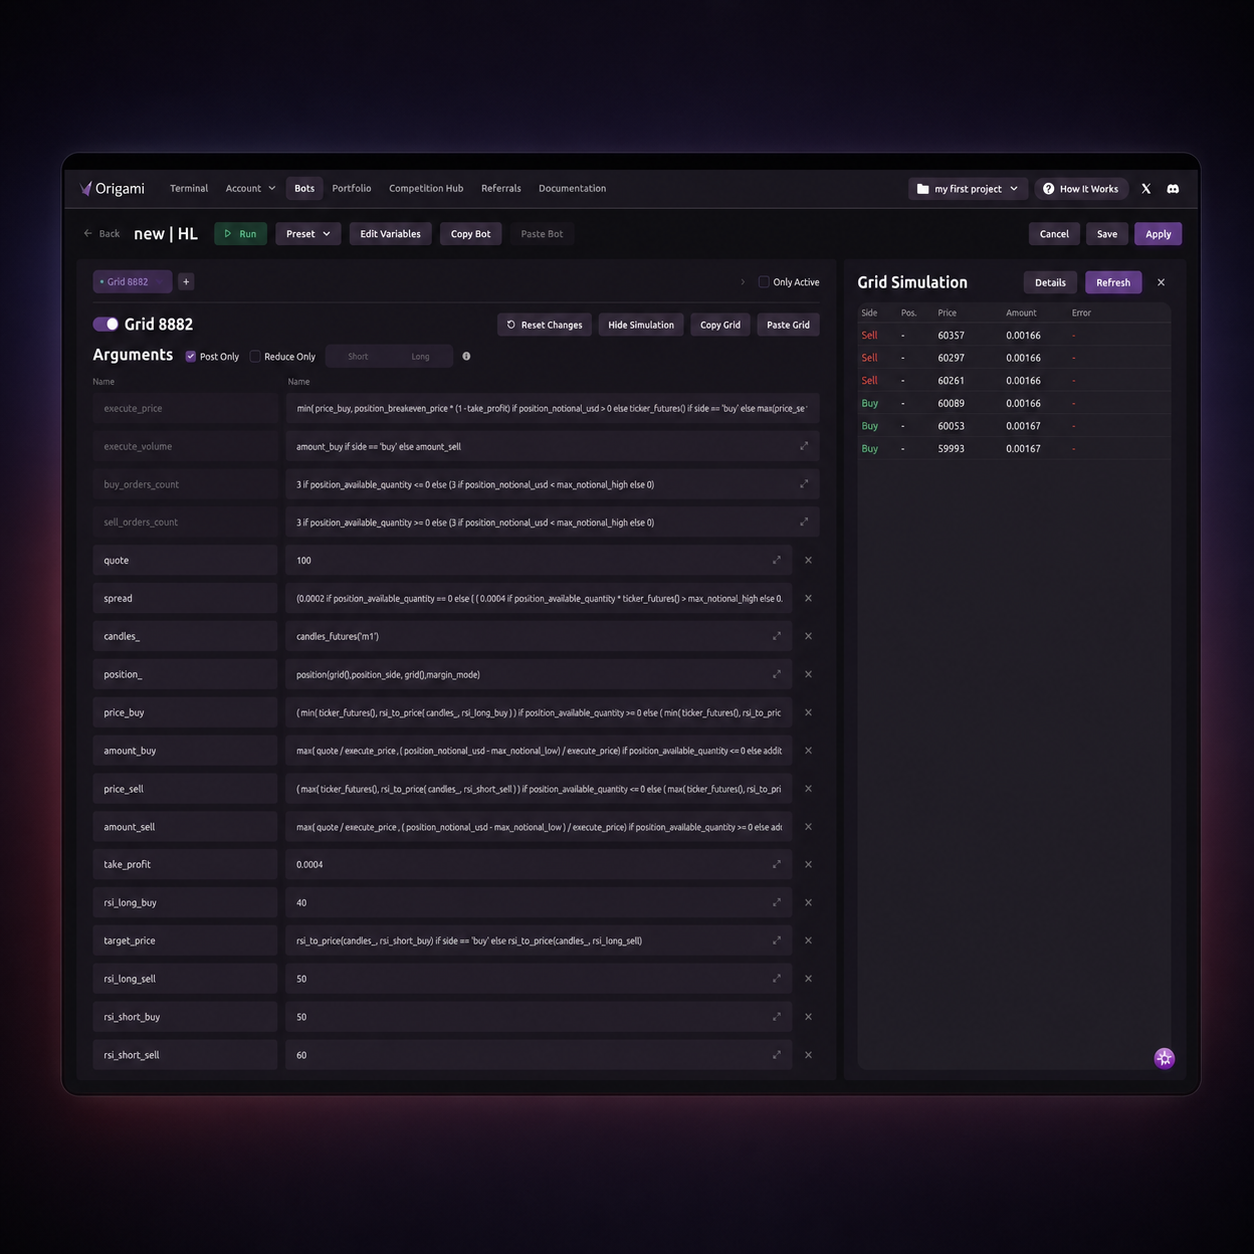The image size is (1254, 1254).
Task: Click the Paste Grid button
Action: point(788,325)
